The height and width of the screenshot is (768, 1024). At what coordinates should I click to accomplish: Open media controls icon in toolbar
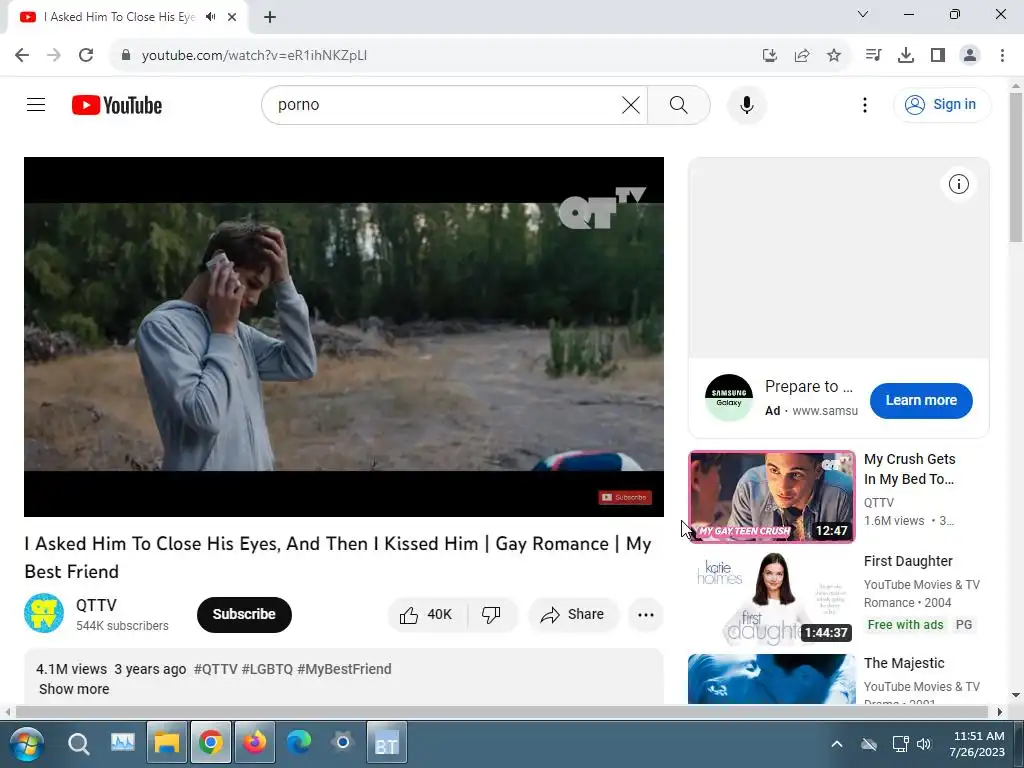[873, 55]
